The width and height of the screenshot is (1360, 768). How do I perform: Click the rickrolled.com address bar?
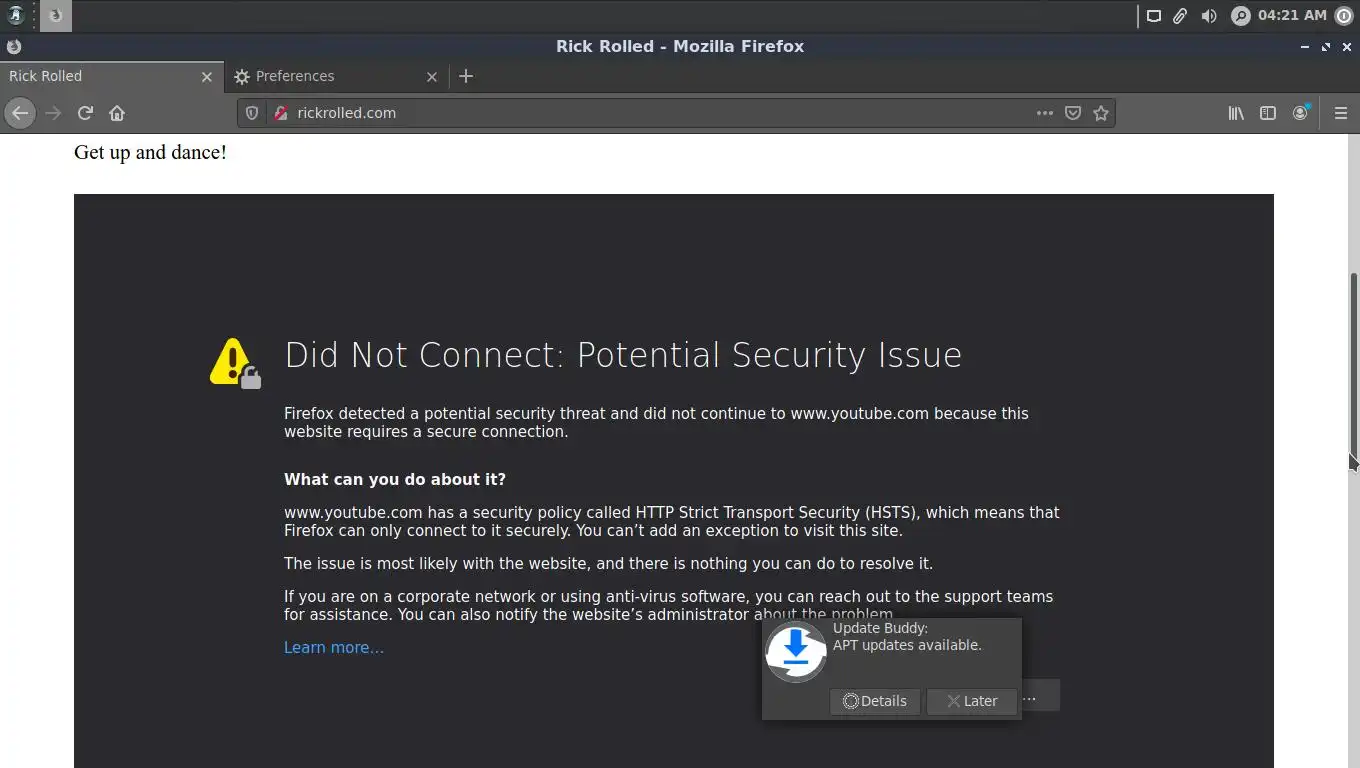pos(650,113)
